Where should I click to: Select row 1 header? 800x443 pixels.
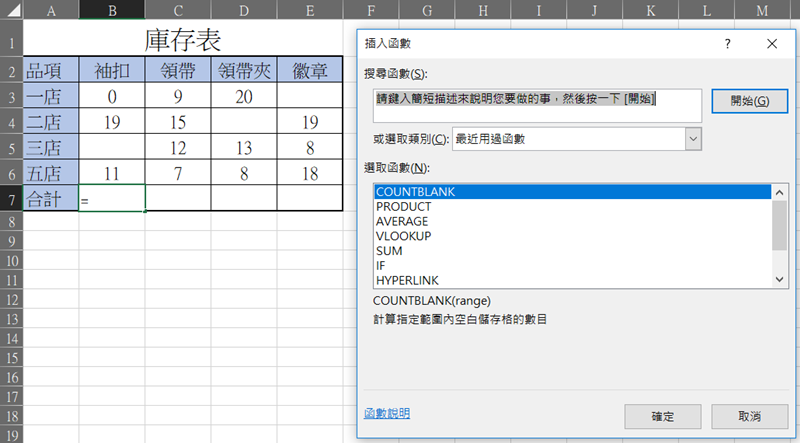pyautogui.click(x=11, y=38)
